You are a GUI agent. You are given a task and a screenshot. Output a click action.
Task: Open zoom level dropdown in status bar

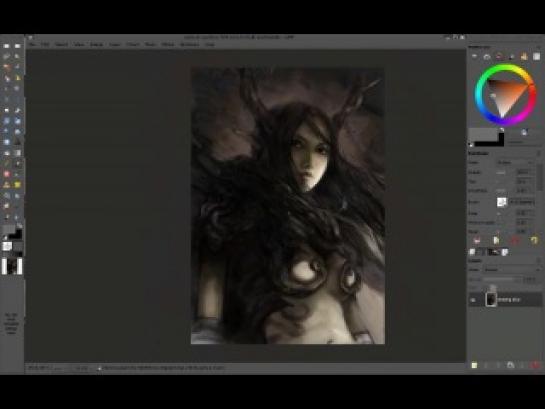click(x=82, y=368)
